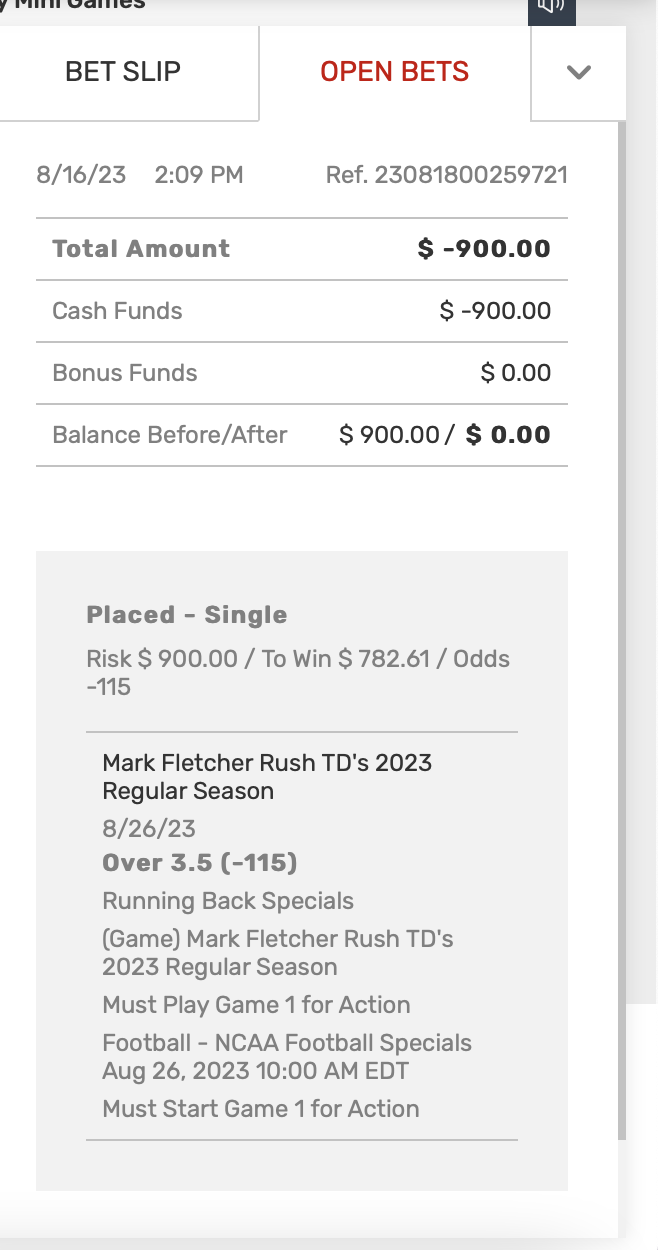Click the Bonus Funds row label
Viewport: 658px width, 1250px height.
125,373
